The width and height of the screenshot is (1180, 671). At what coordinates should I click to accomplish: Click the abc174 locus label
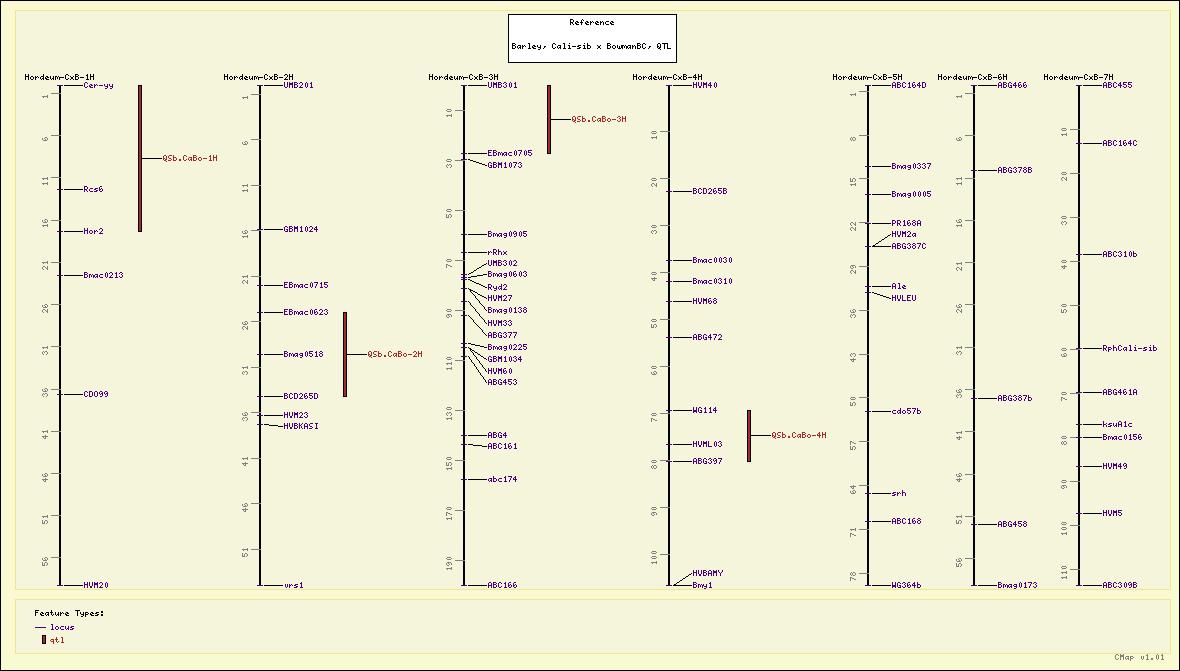tap(502, 479)
